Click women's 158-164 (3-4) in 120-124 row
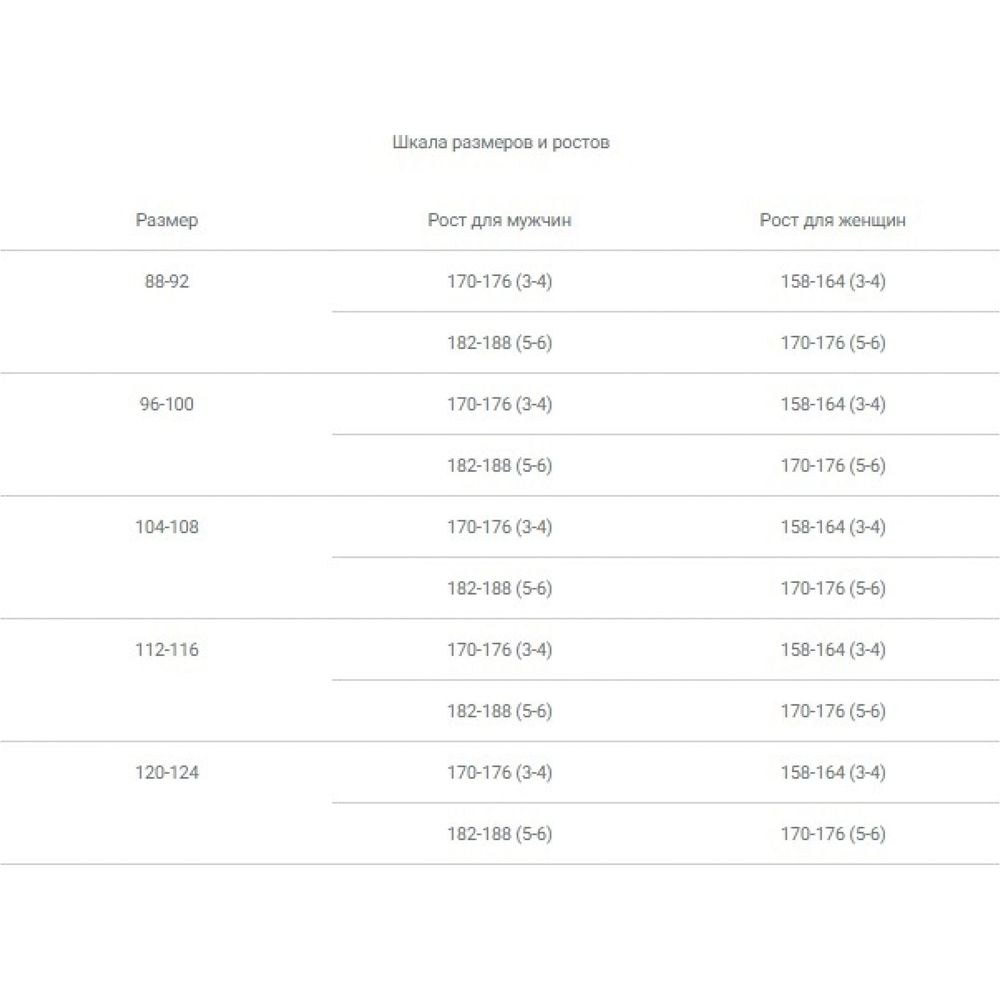This screenshot has width=1000, height=1000. [832, 773]
